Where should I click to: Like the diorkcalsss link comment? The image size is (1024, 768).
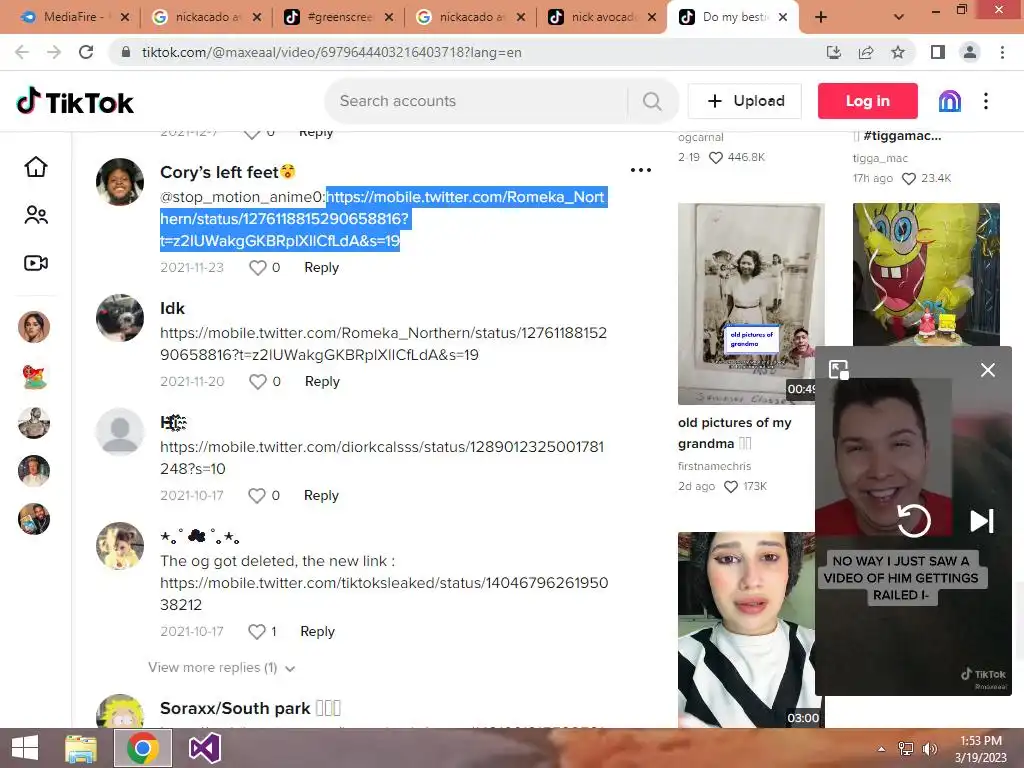pyautogui.click(x=257, y=495)
